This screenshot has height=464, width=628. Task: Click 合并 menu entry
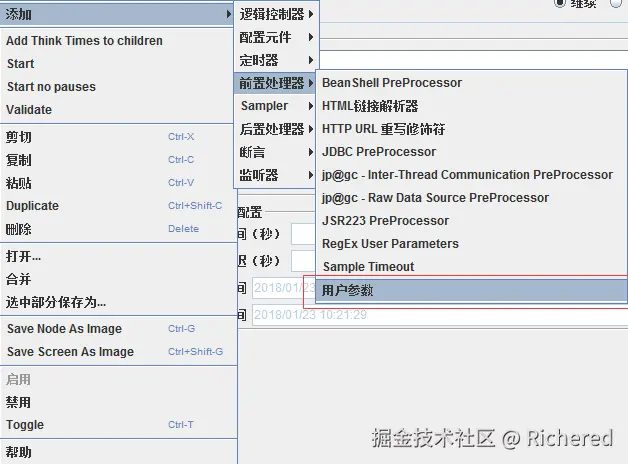click(x=118, y=279)
